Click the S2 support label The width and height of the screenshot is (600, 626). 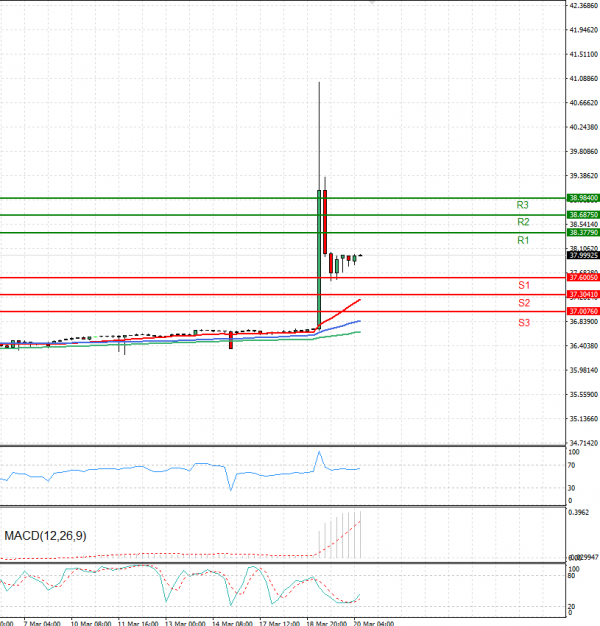(524, 303)
